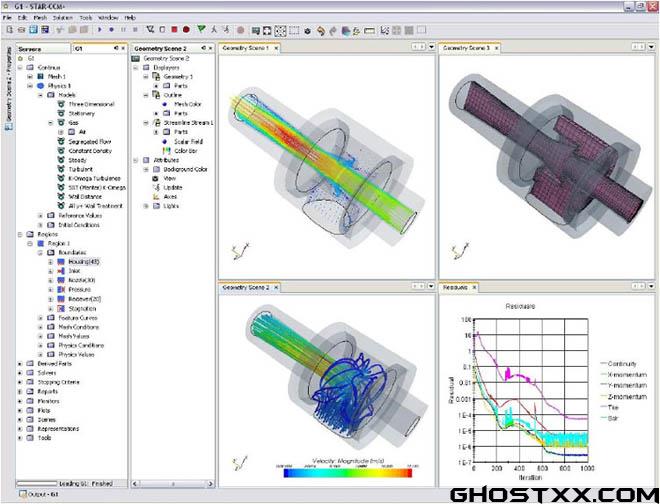Click the Streamline Stream 1 displayer icon
The width and height of the screenshot is (660, 504).
(x=157, y=123)
